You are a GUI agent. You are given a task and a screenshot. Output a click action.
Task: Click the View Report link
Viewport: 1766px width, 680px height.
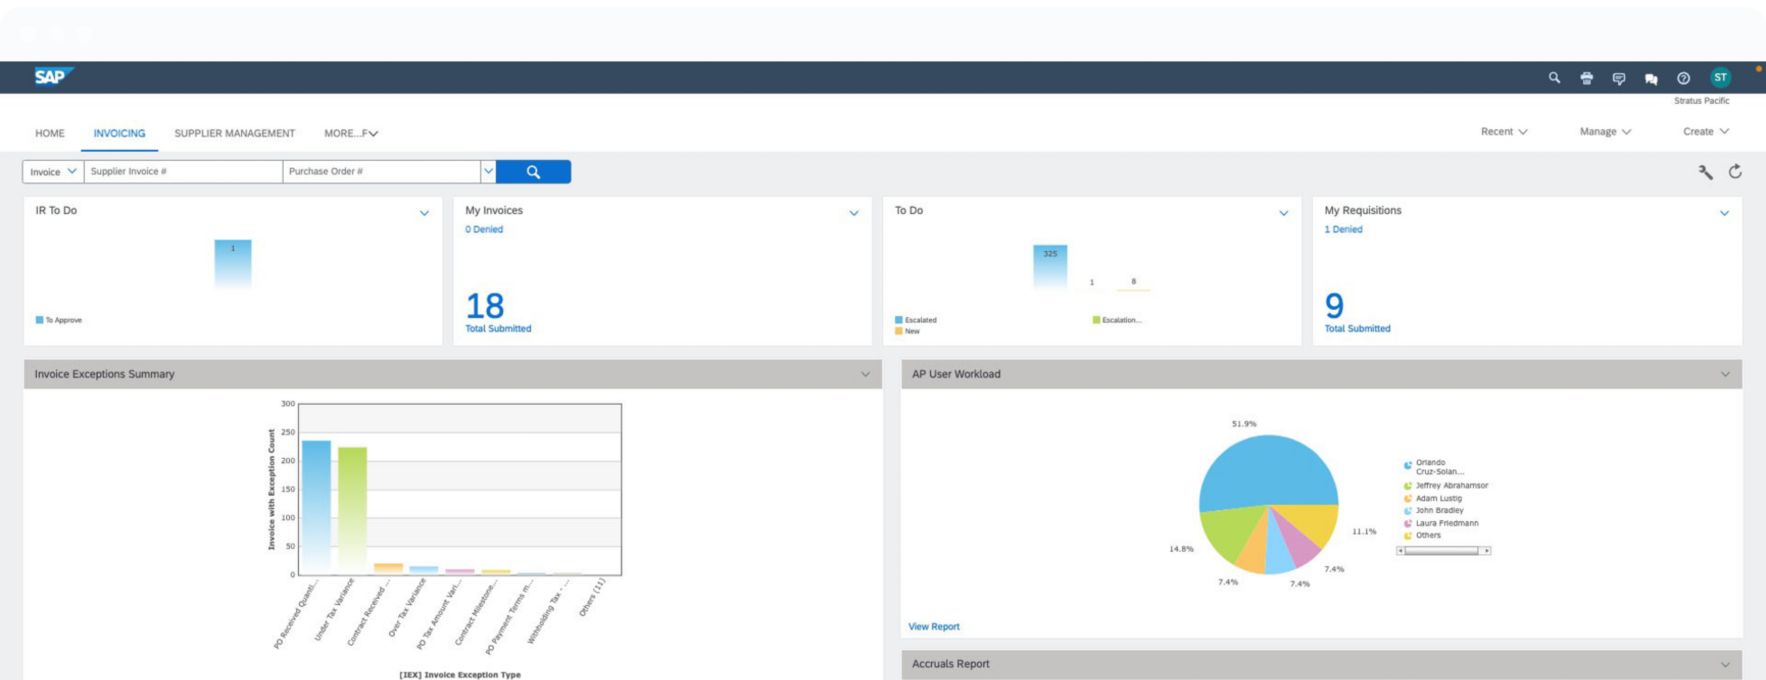point(933,627)
